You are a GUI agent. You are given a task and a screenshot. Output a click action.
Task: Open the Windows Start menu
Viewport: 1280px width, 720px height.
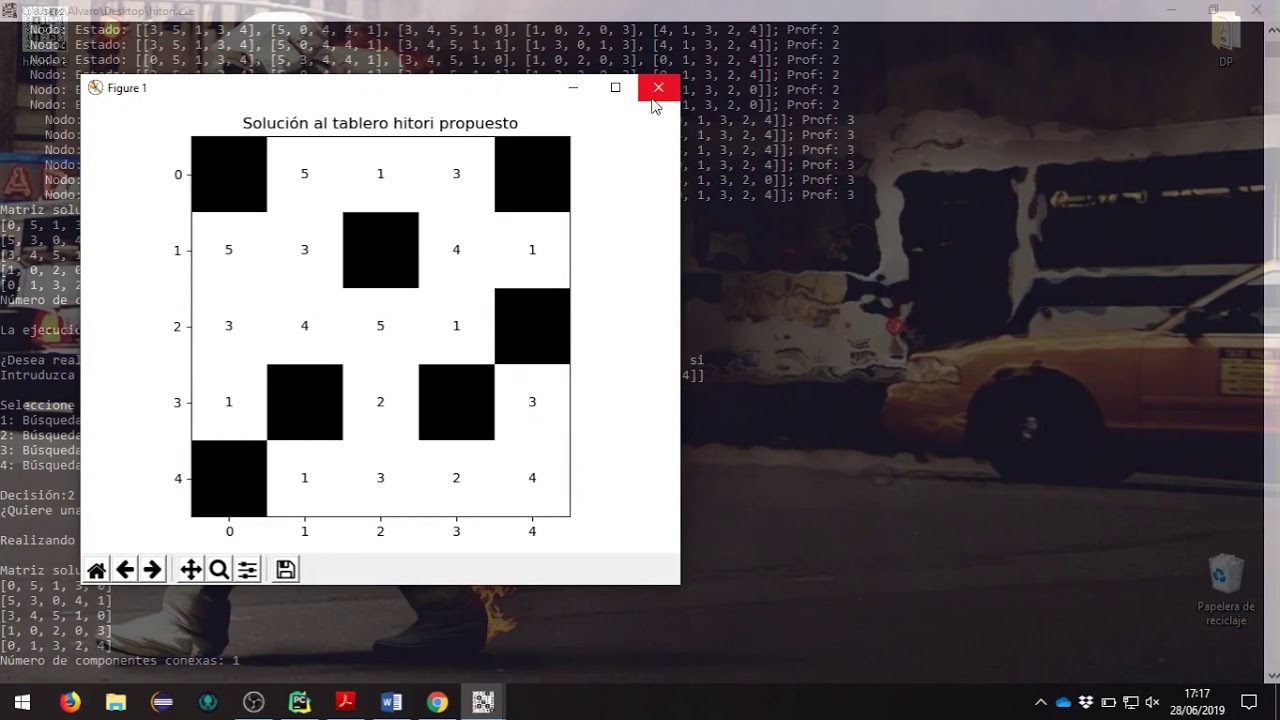click(22, 702)
